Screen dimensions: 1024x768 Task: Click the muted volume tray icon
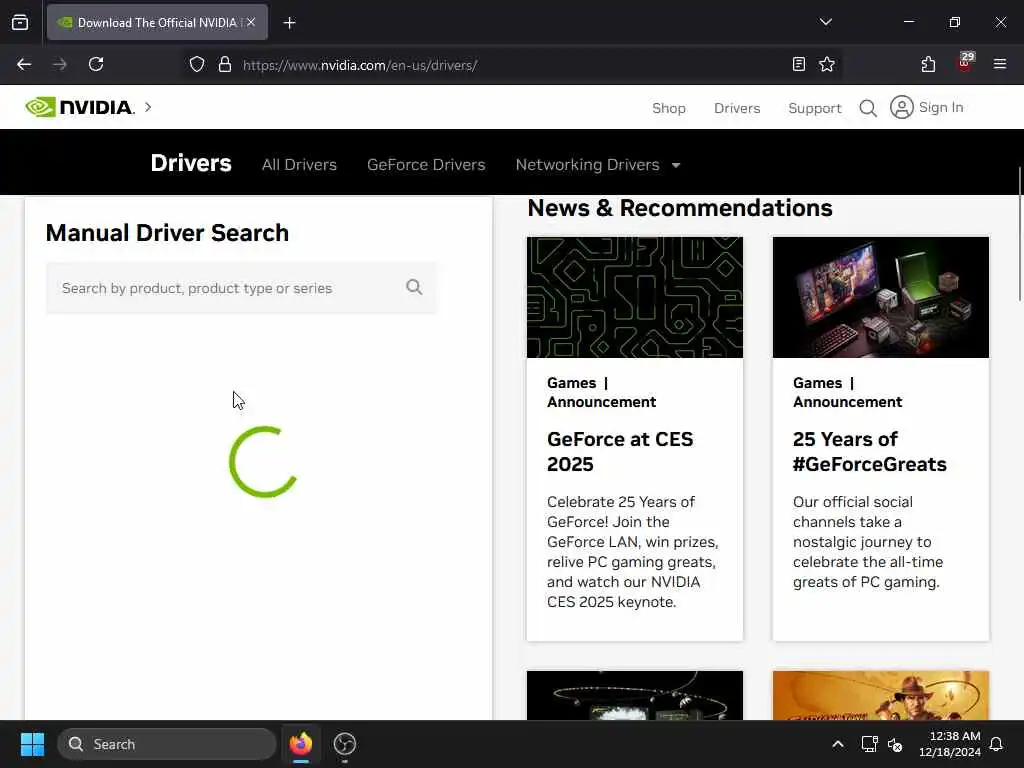[895, 744]
